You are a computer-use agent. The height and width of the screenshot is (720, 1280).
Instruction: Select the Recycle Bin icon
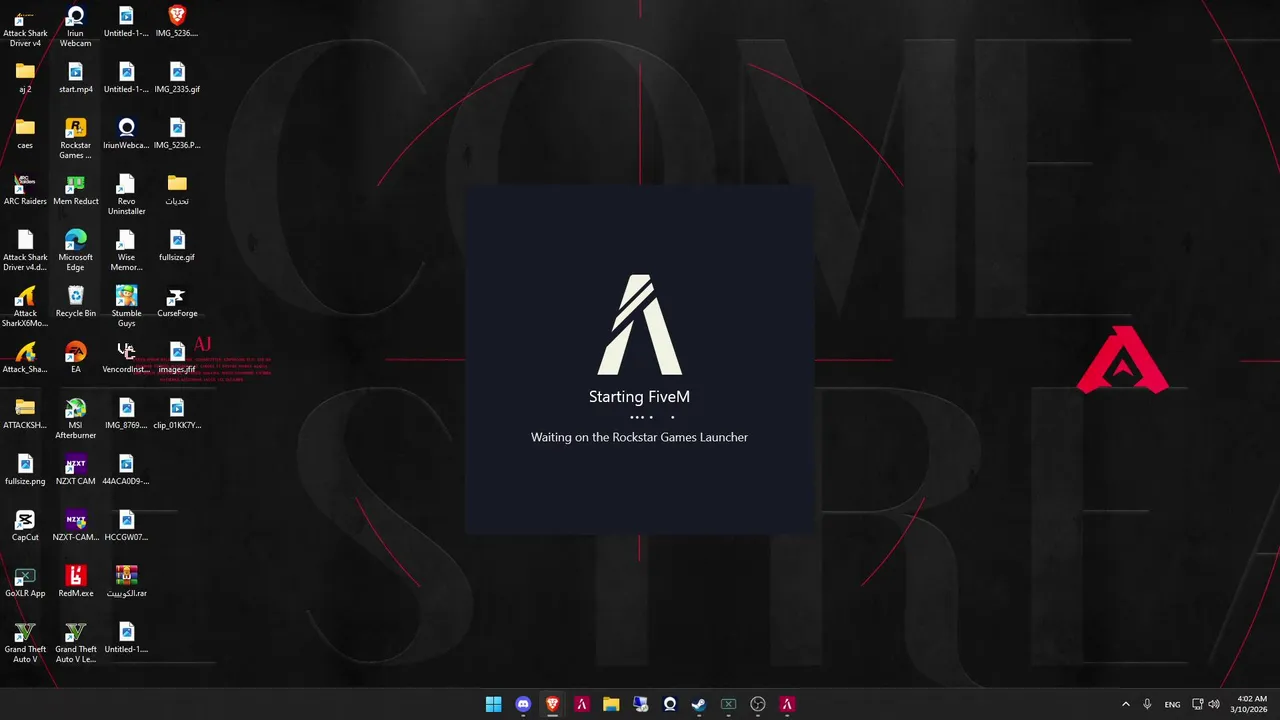click(75, 302)
